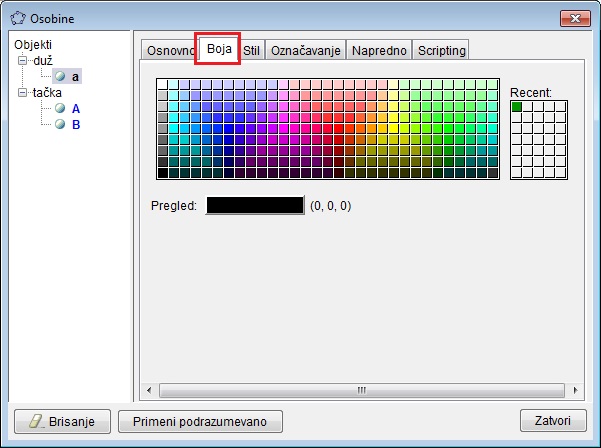Click the (0, 0, 0) RGB value text

[330, 206]
